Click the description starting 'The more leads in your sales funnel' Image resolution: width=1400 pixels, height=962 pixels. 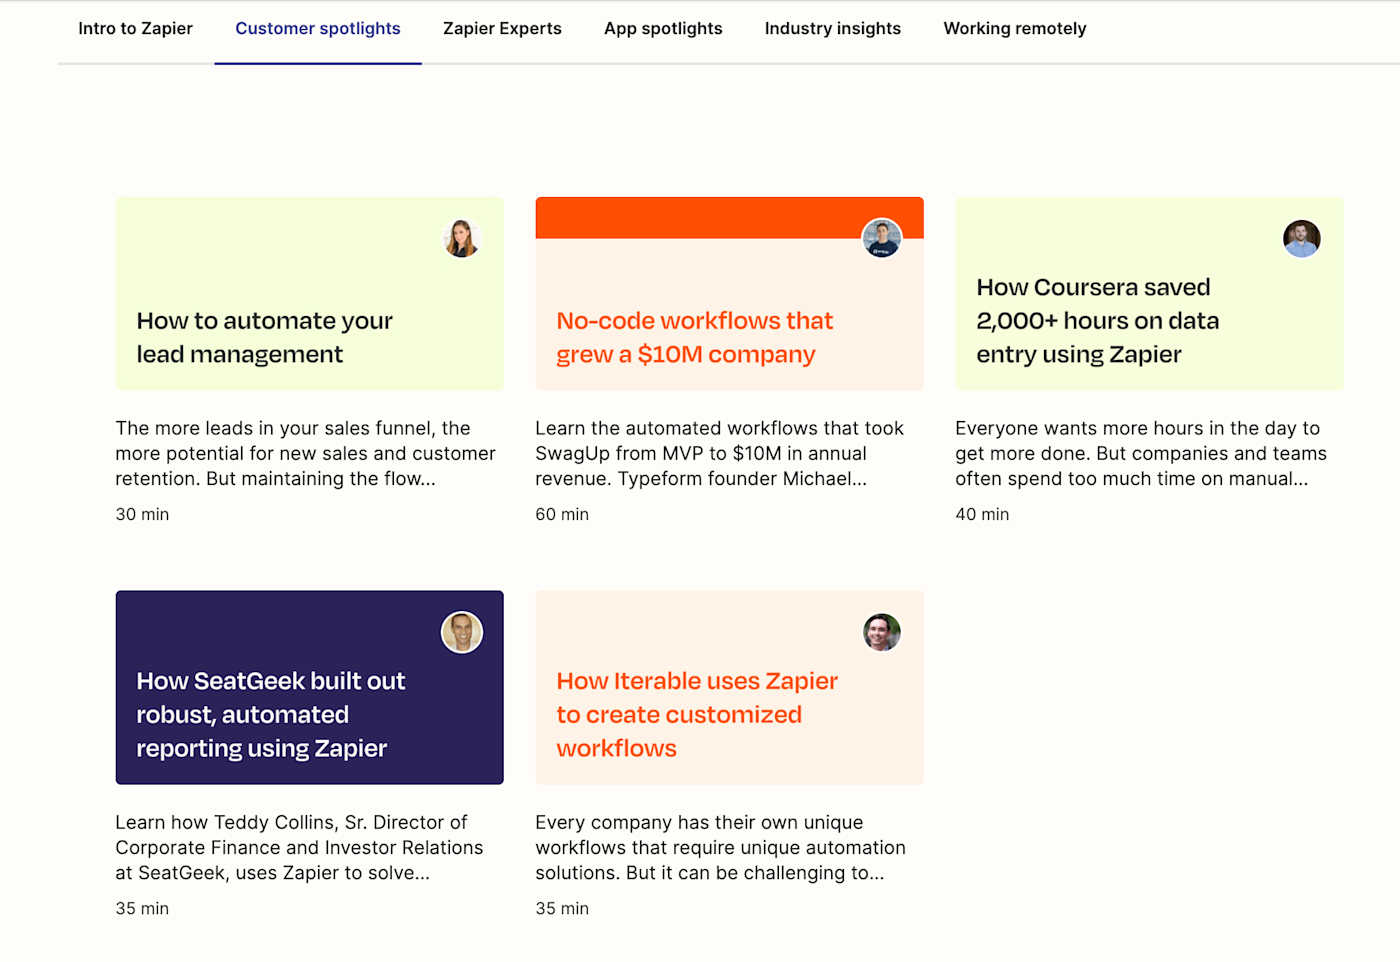coord(305,453)
